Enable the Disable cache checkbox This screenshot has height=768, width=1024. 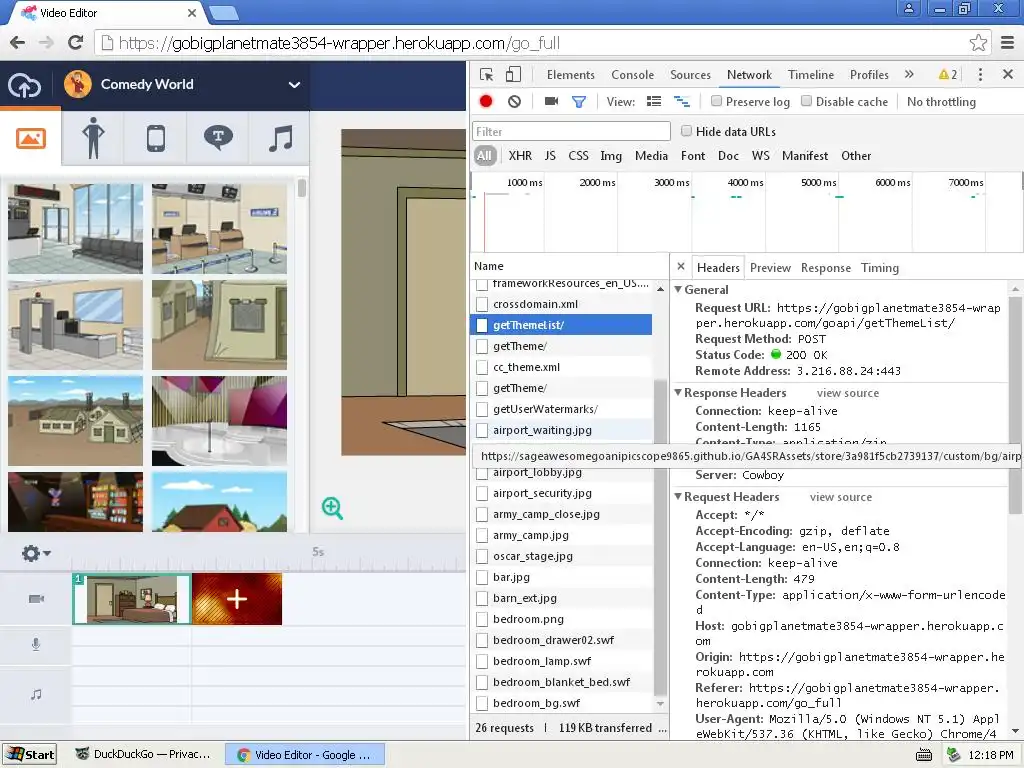point(807,101)
